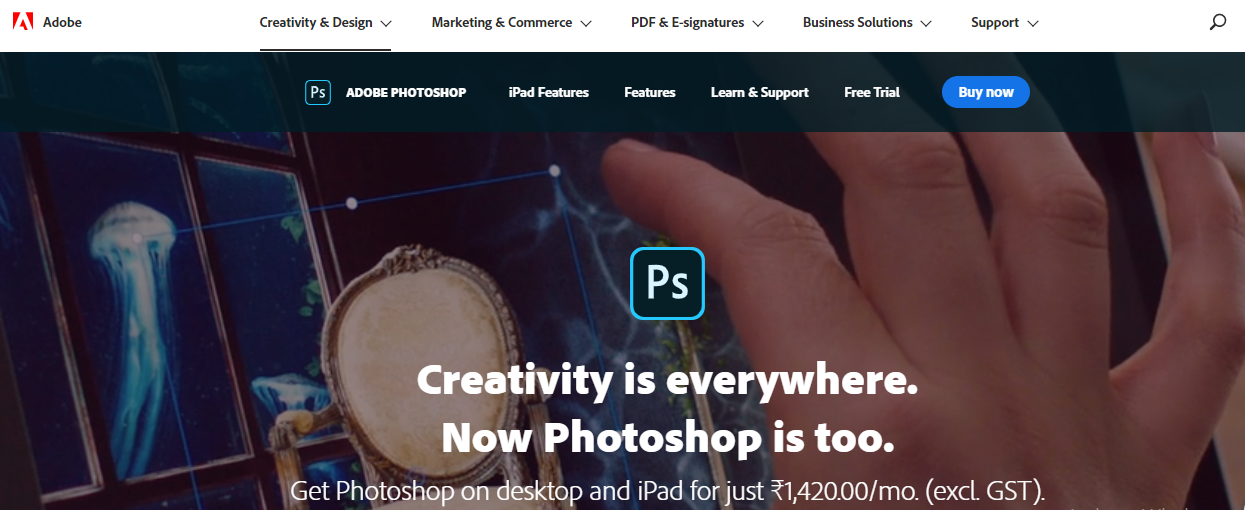
Task: Open the Features link
Action: pyautogui.click(x=650, y=92)
